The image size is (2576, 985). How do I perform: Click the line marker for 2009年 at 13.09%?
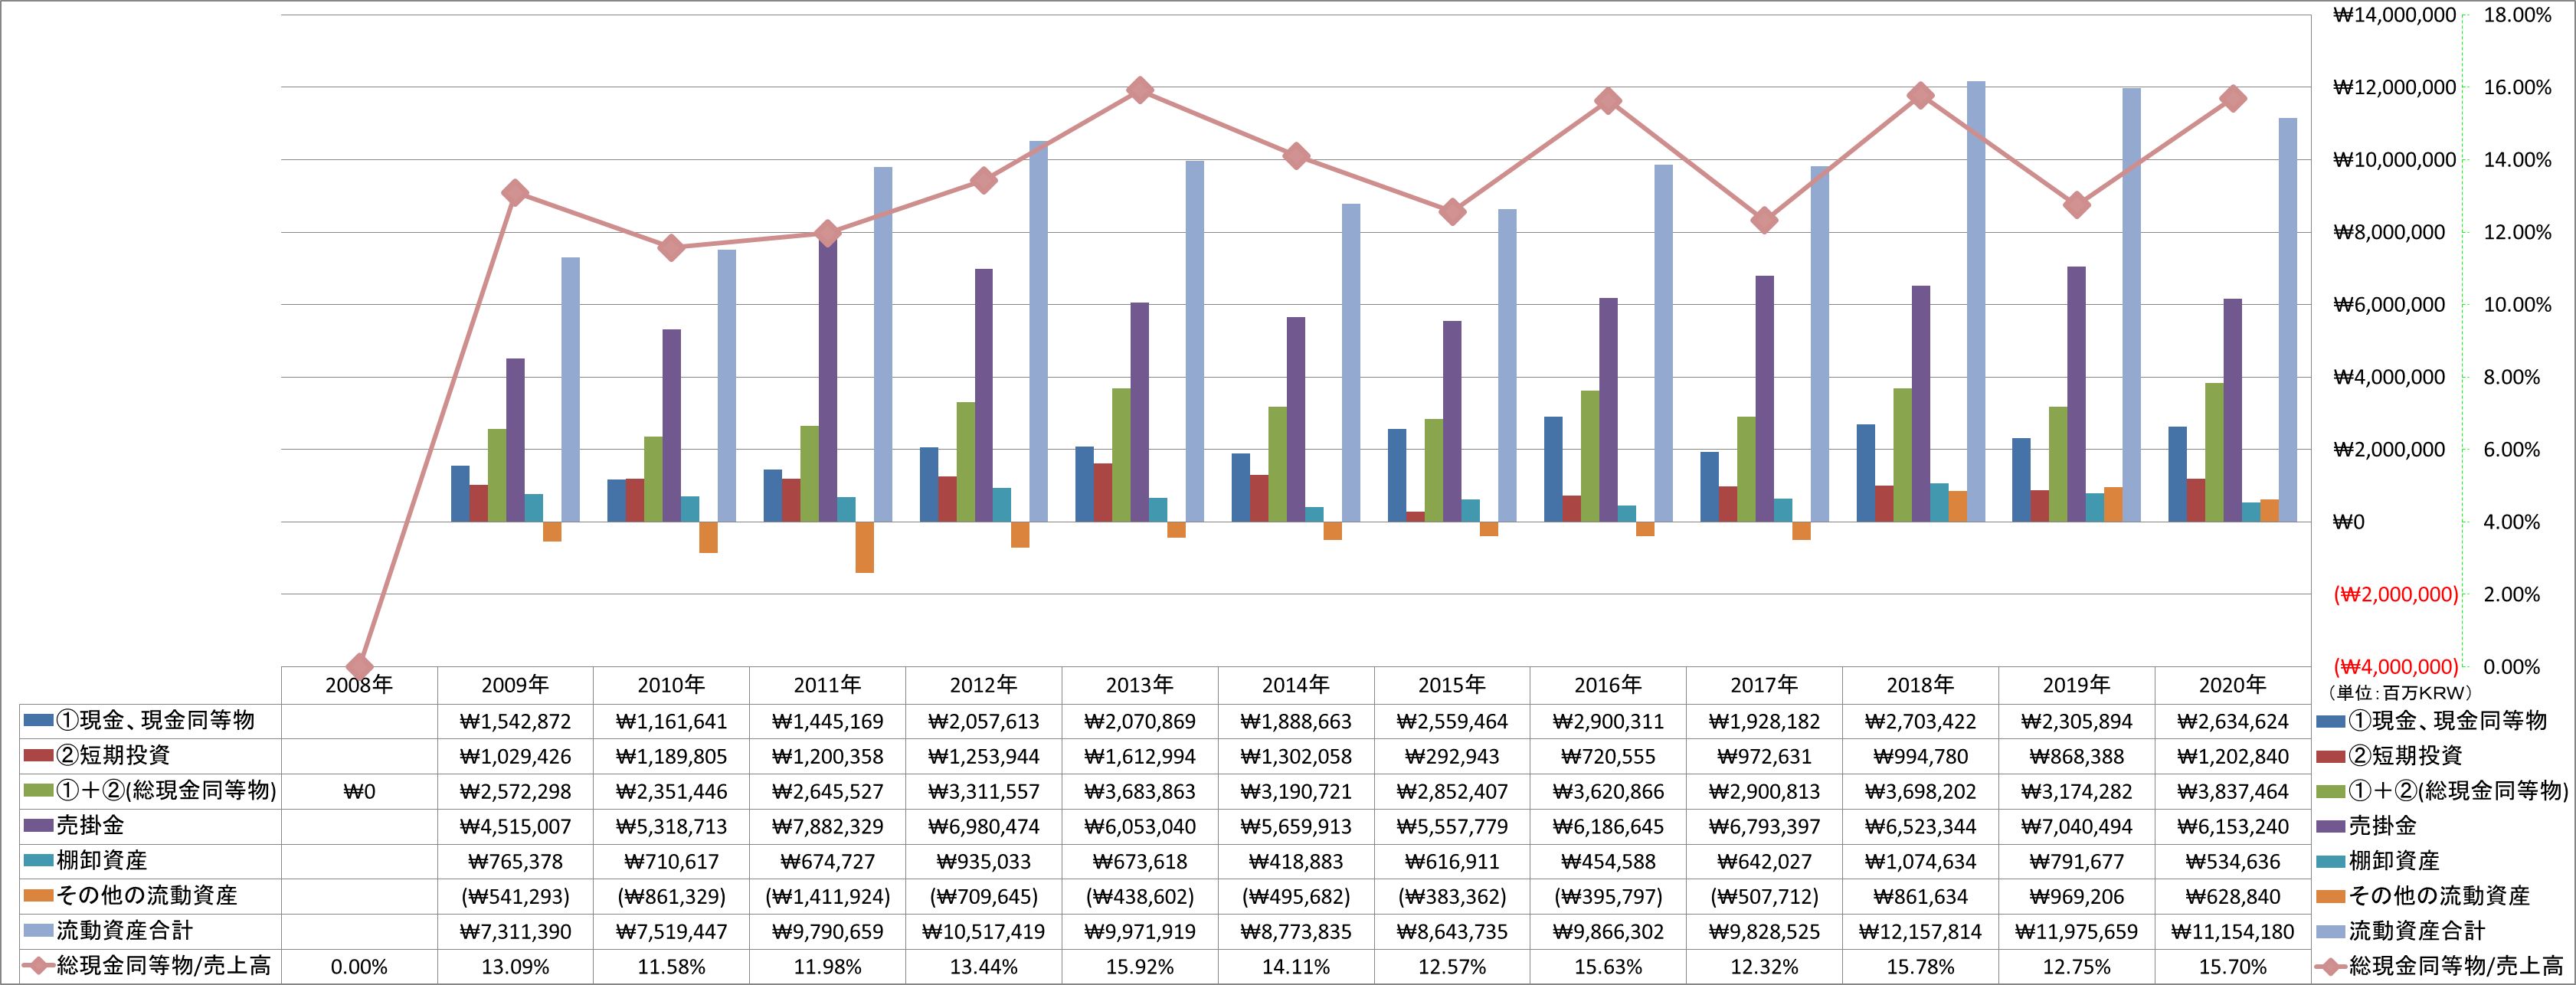point(515,193)
